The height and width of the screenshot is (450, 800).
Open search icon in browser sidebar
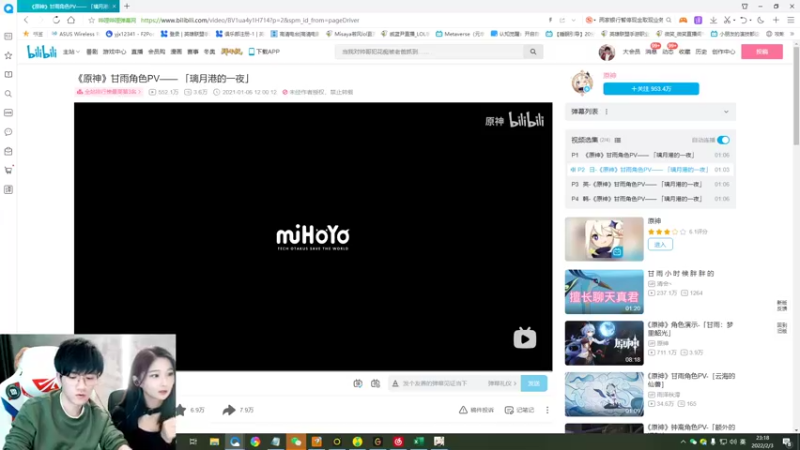[8, 94]
